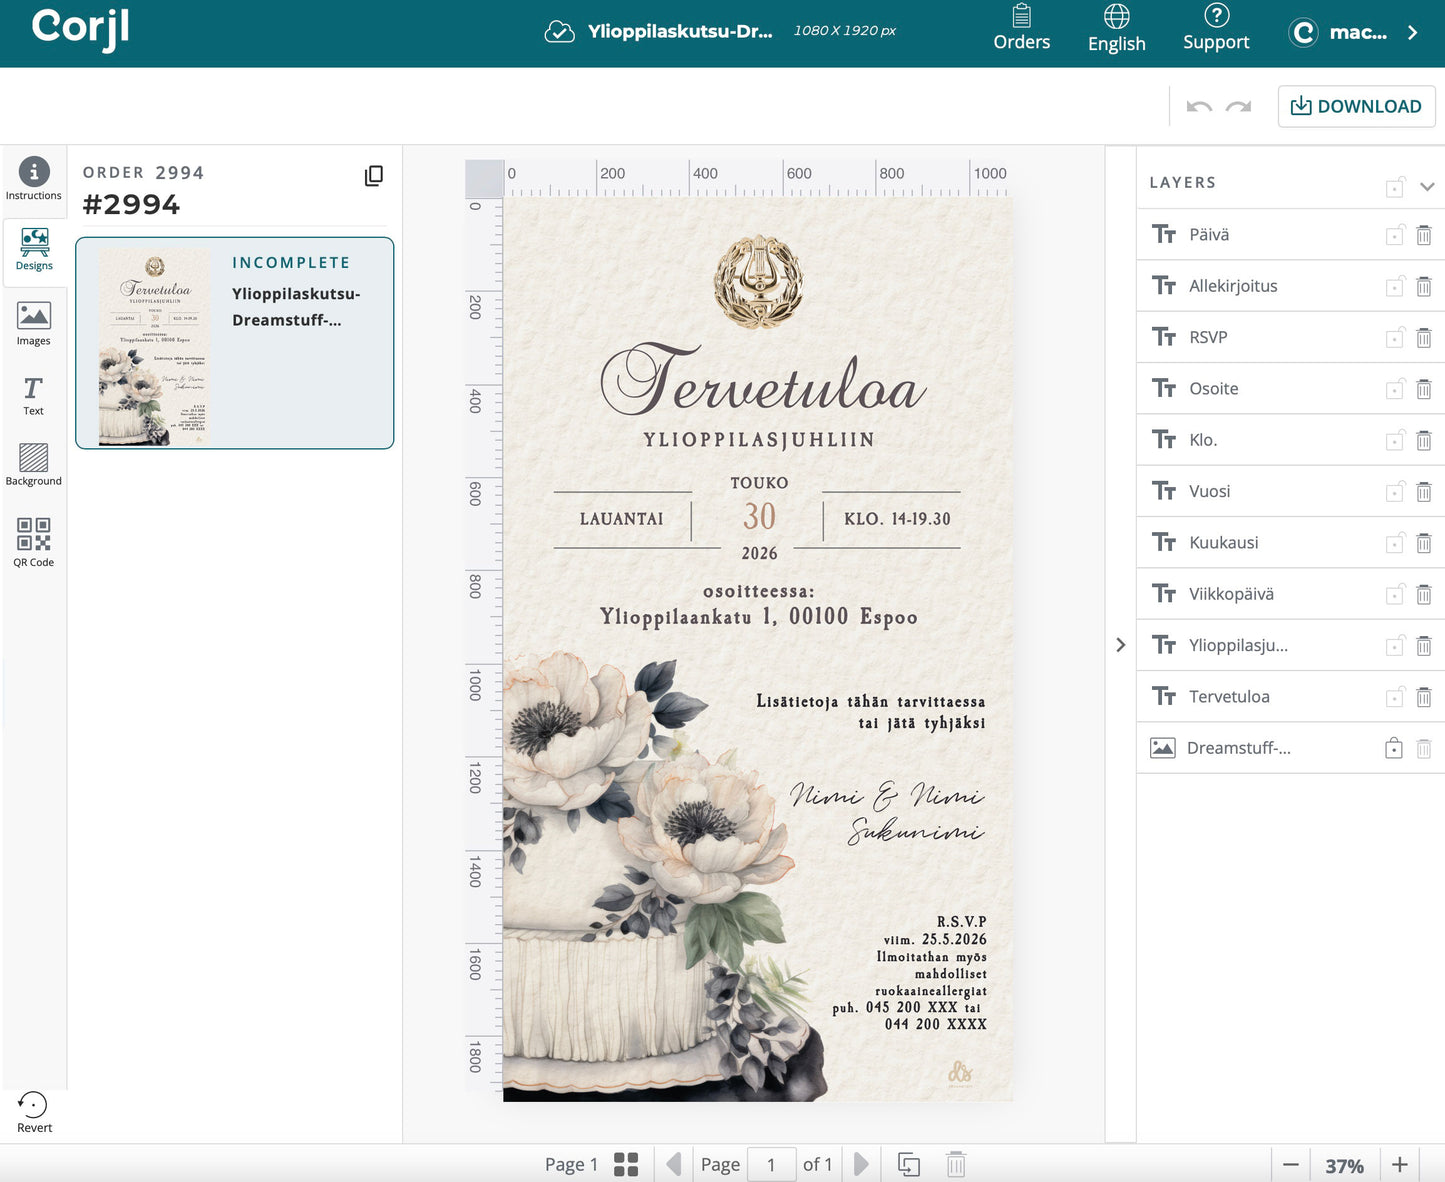The image size is (1445, 1182).
Task: Select the Text tool in sidebar
Action: 33,395
